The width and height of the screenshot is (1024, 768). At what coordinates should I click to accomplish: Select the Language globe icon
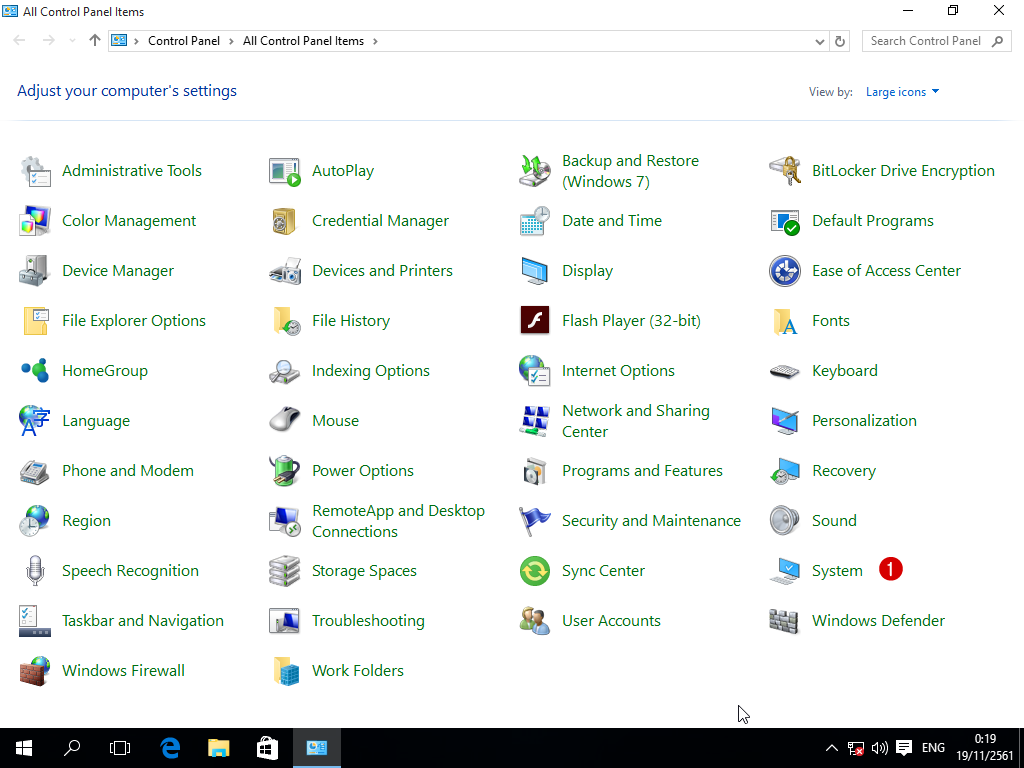click(x=35, y=421)
